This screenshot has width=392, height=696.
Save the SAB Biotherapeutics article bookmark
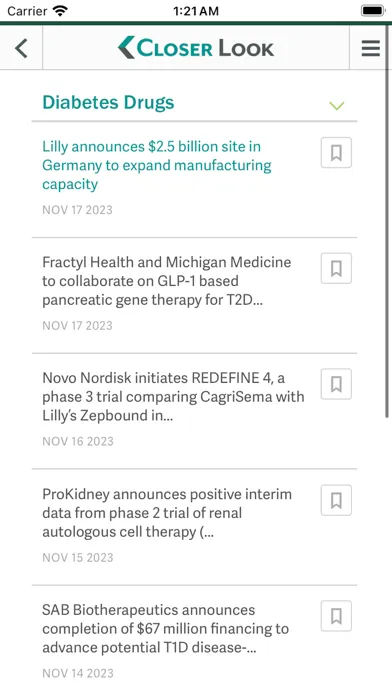pos(336,616)
